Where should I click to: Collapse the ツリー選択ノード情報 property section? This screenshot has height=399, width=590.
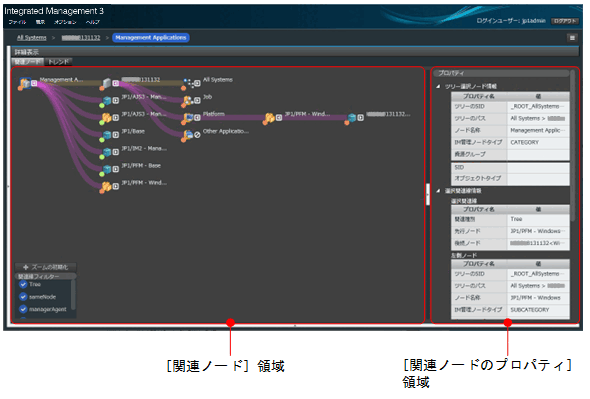[438, 87]
